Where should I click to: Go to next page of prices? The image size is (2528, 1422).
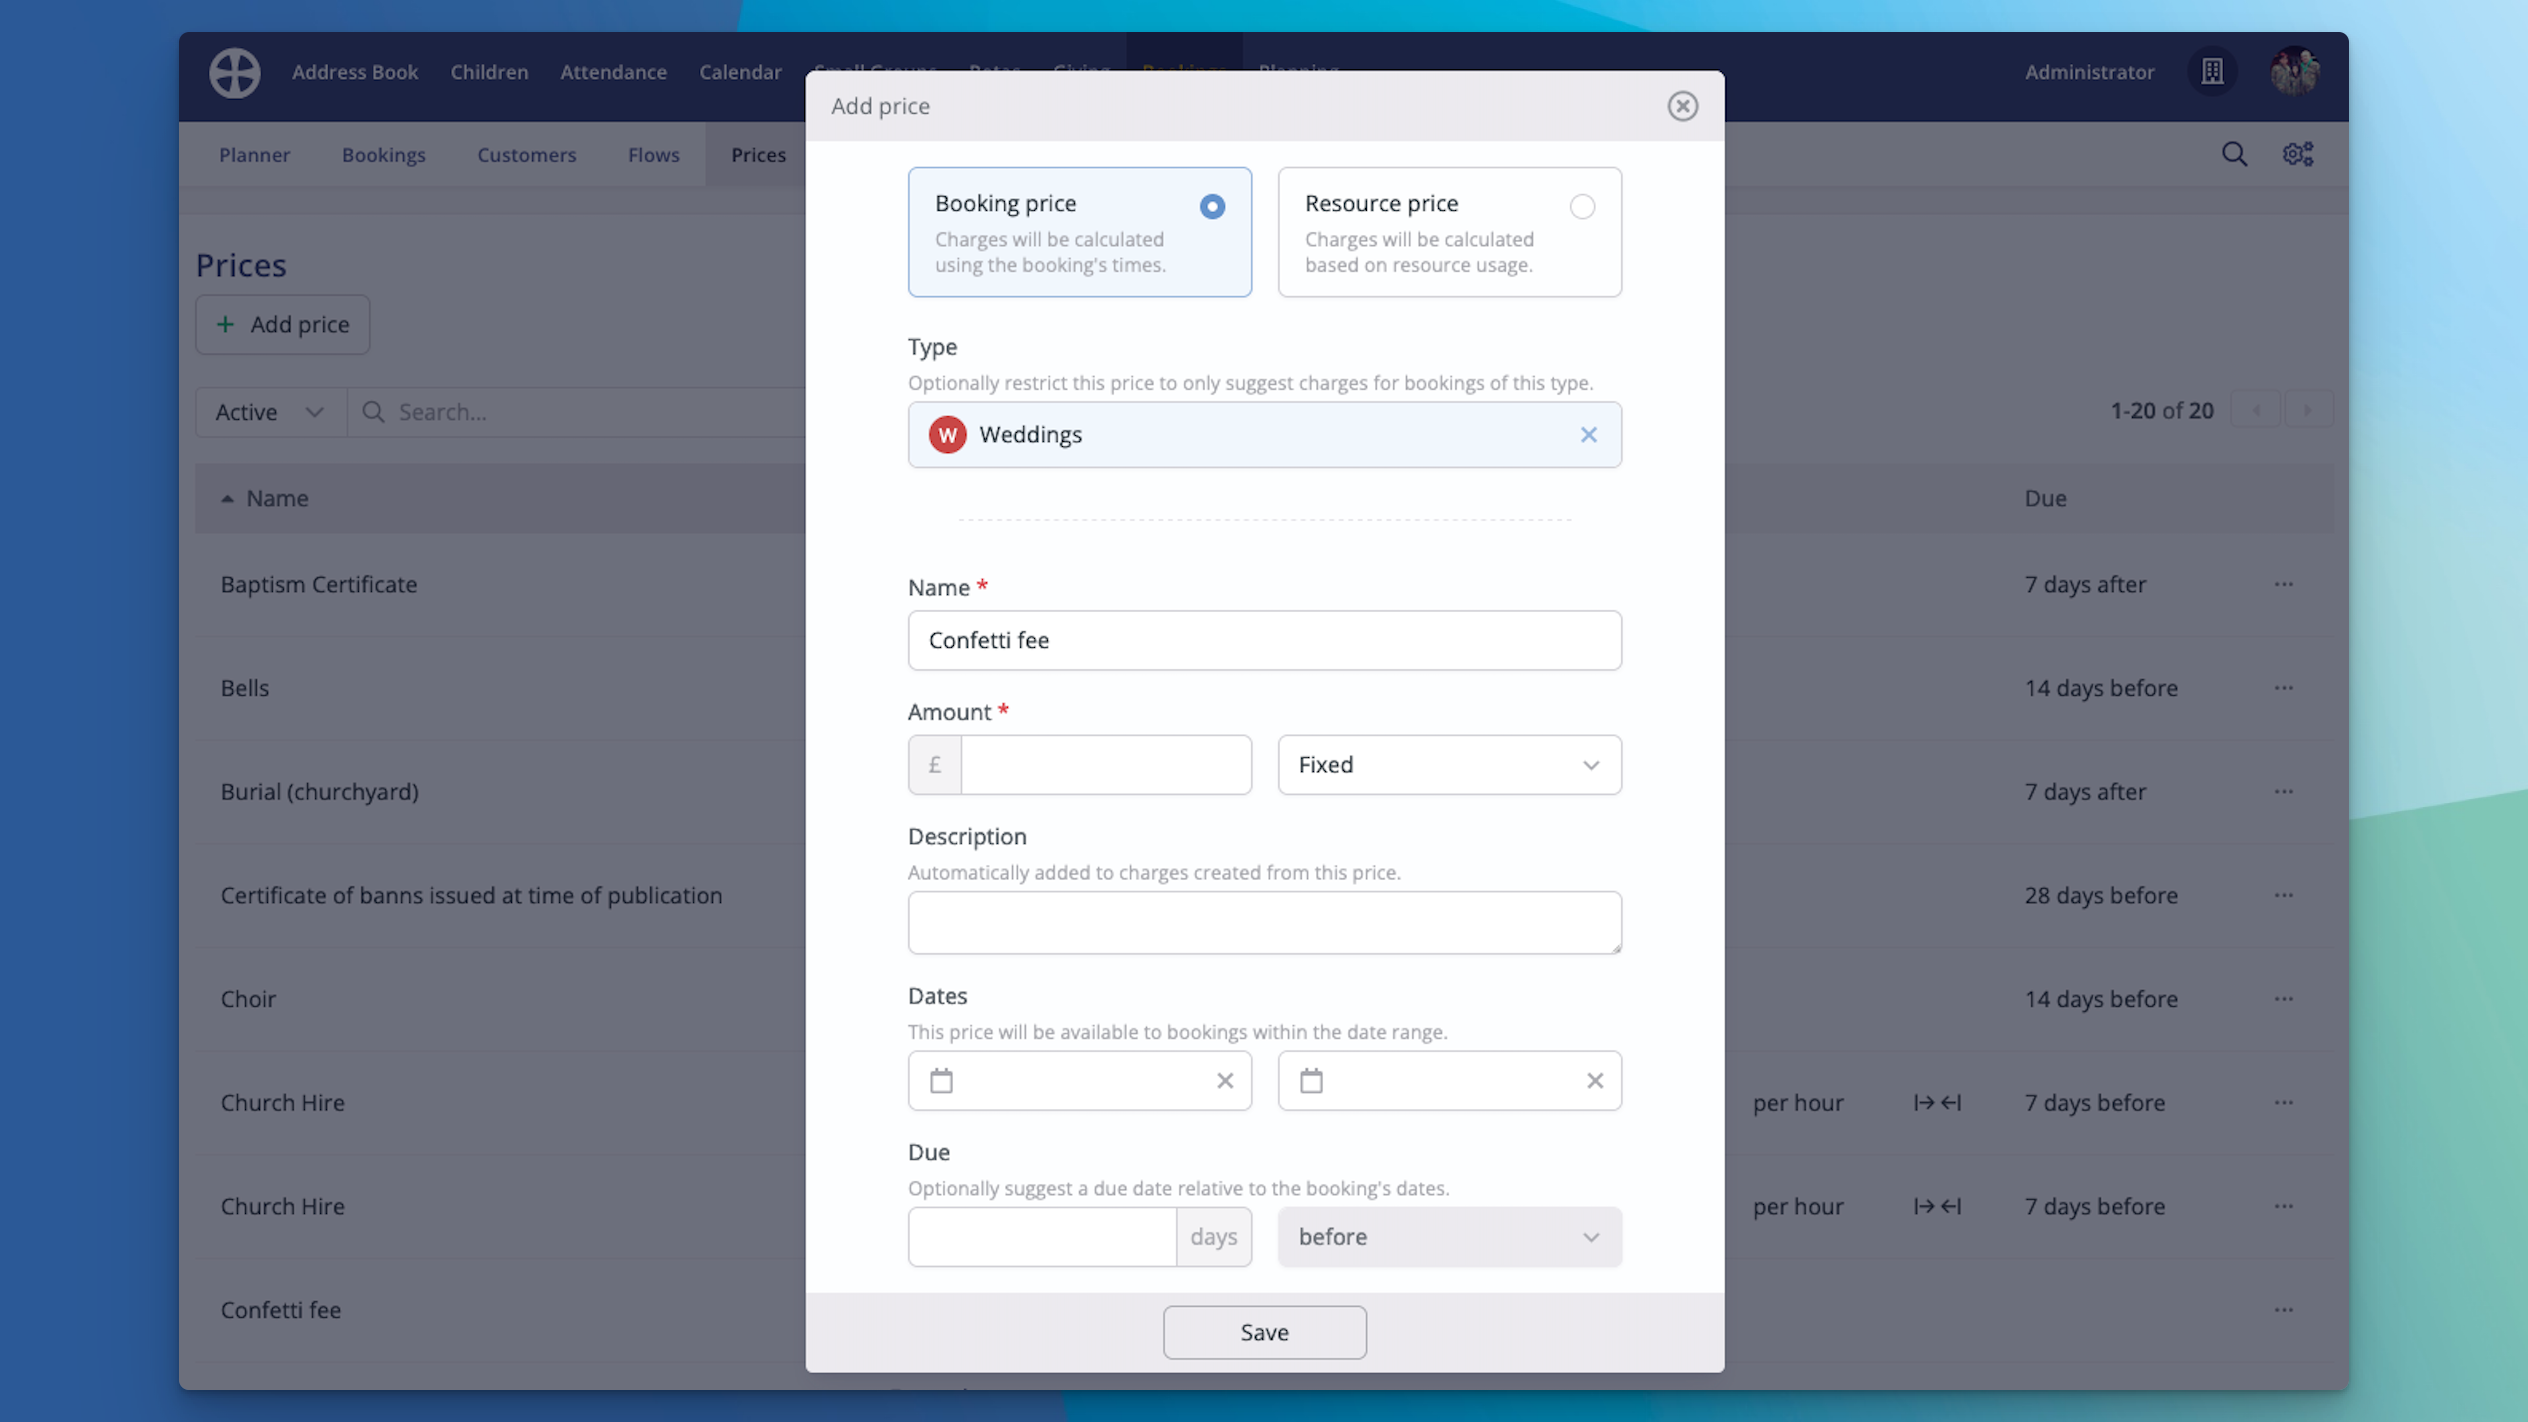(2307, 411)
